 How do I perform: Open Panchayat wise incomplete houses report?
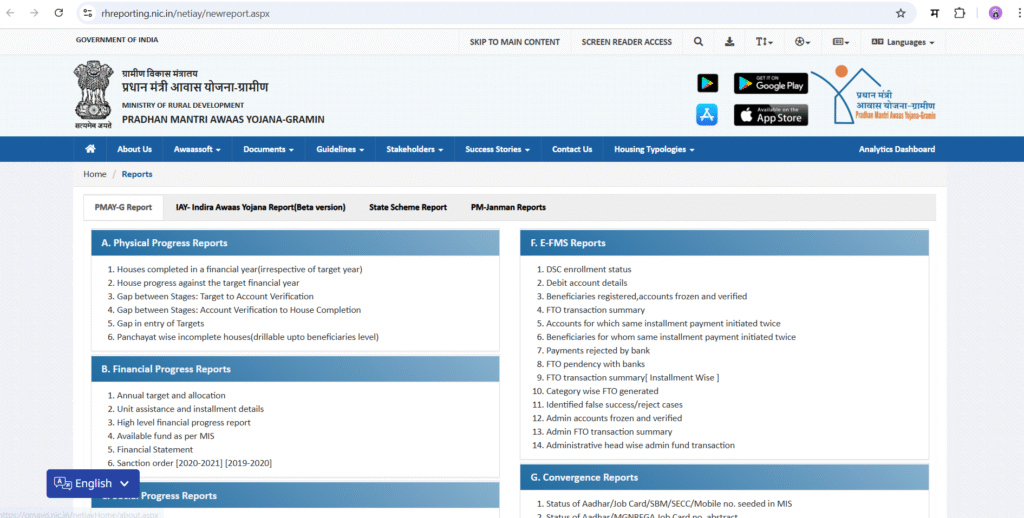(248, 337)
